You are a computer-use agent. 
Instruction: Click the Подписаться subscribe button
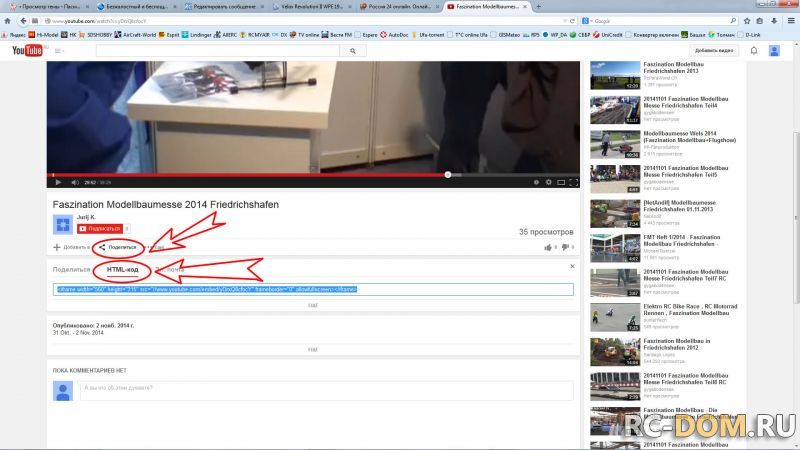pos(100,229)
